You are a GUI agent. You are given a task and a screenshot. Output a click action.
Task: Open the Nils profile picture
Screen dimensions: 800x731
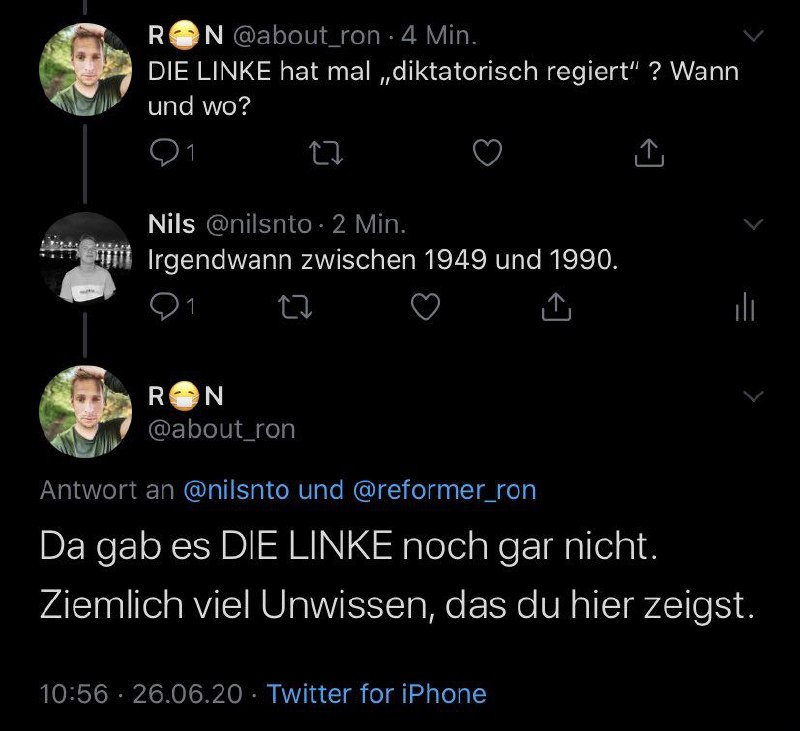coord(84,258)
